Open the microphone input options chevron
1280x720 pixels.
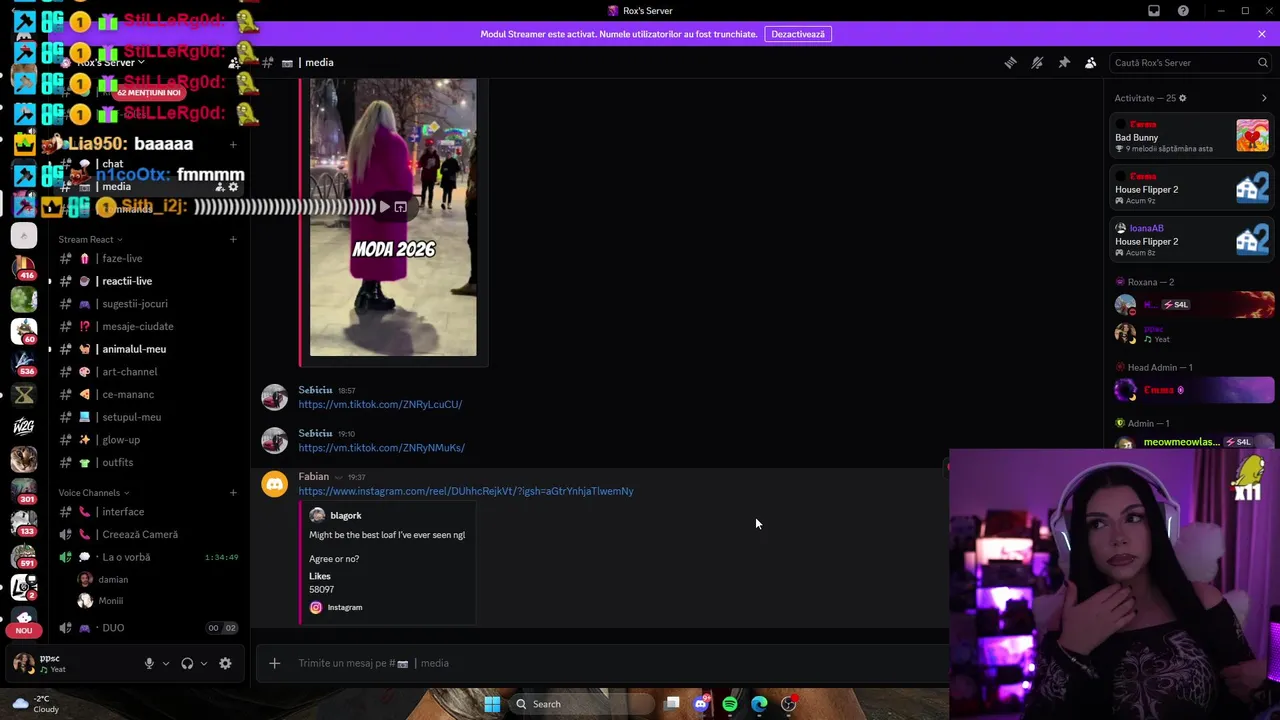click(166, 663)
